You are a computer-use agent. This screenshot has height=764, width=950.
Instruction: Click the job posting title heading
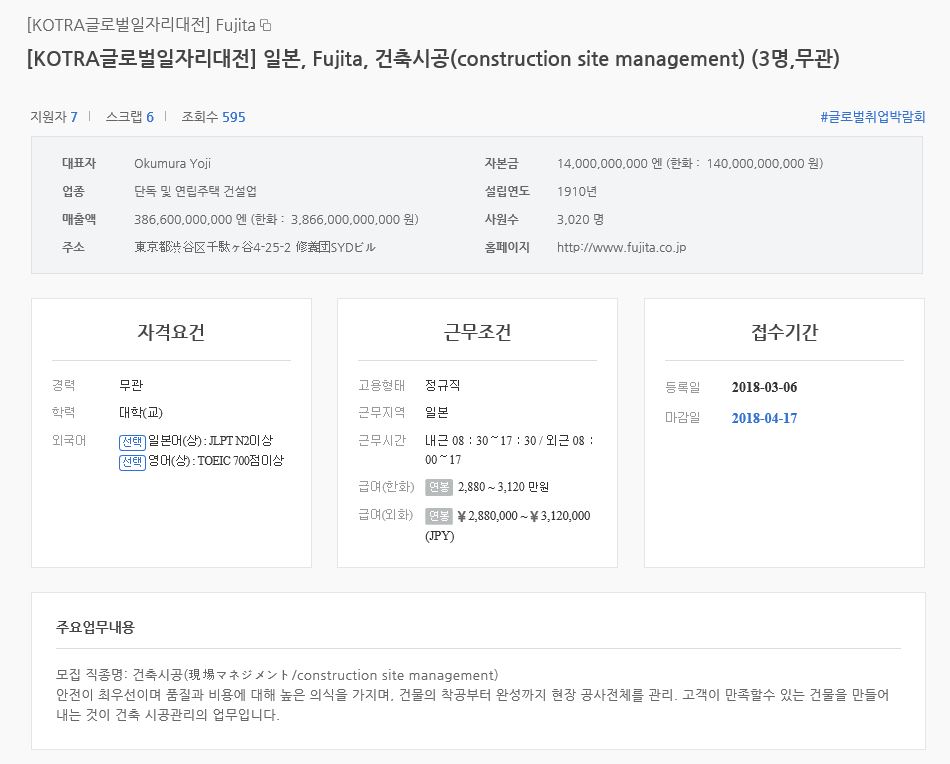433,59
